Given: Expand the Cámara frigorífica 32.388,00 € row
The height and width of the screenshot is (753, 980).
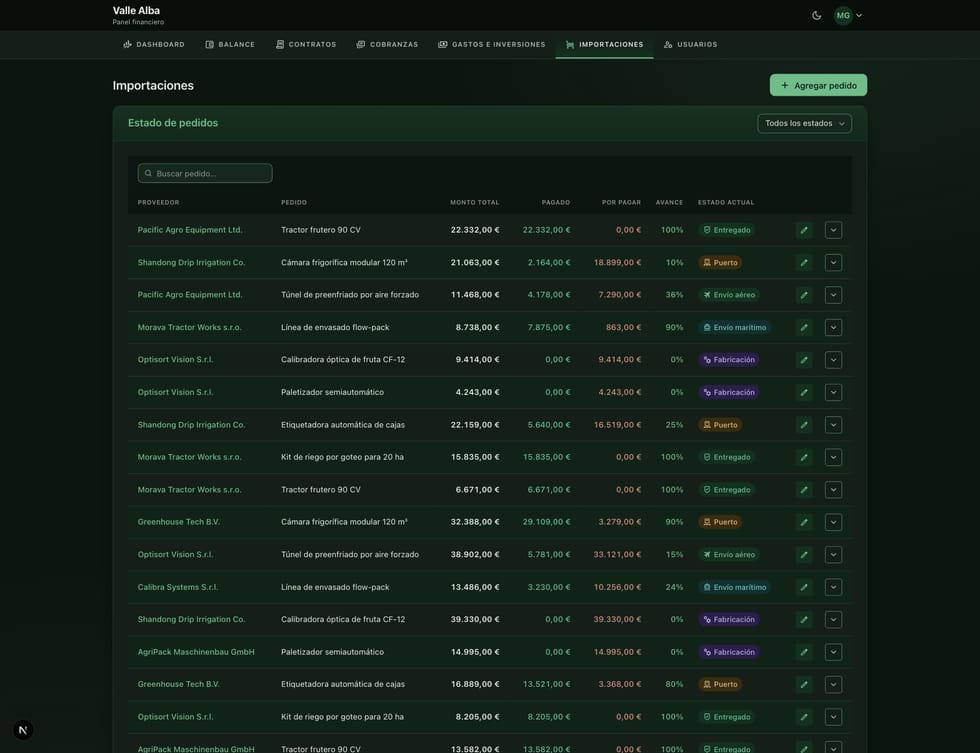Looking at the screenshot, I should [833, 522].
